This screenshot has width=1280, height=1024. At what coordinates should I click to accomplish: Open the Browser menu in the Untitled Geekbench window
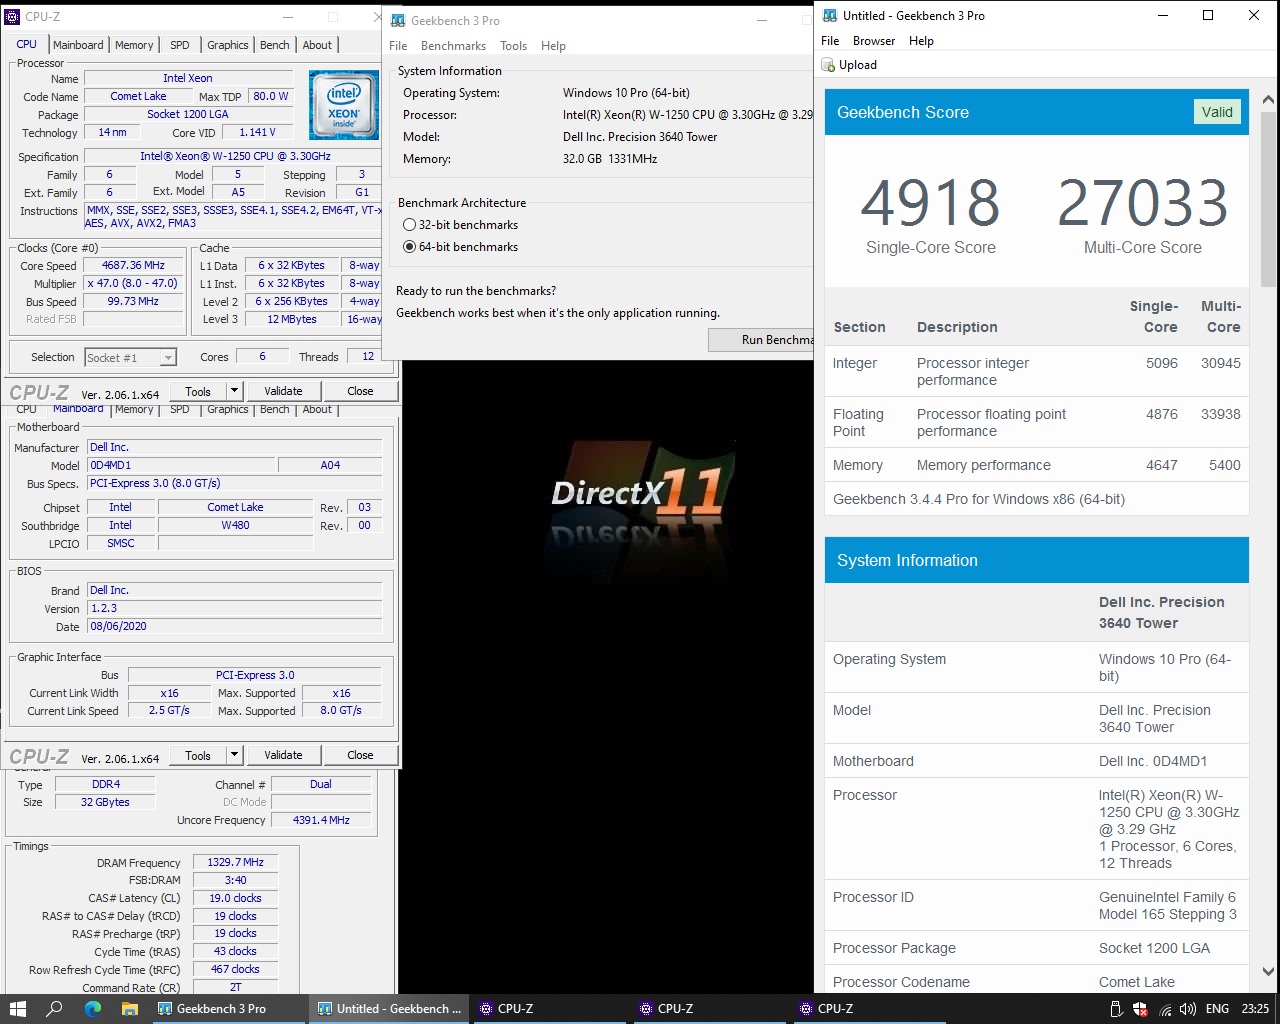click(x=874, y=41)
